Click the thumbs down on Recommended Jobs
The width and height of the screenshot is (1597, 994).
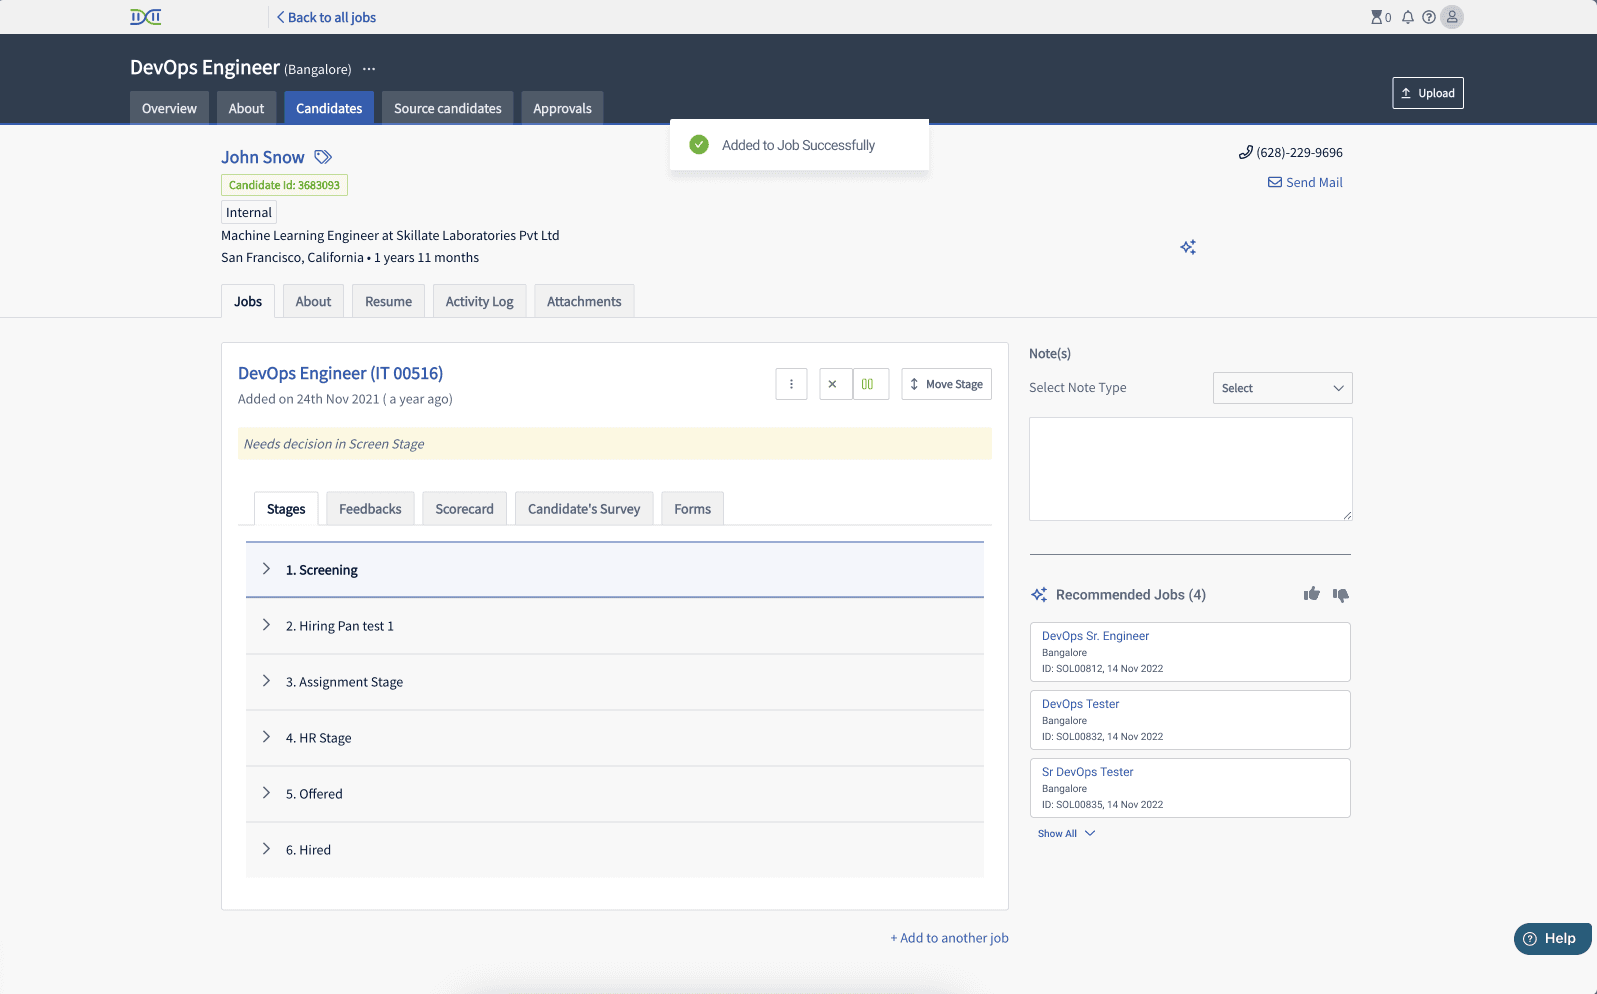click(1341, 595)
